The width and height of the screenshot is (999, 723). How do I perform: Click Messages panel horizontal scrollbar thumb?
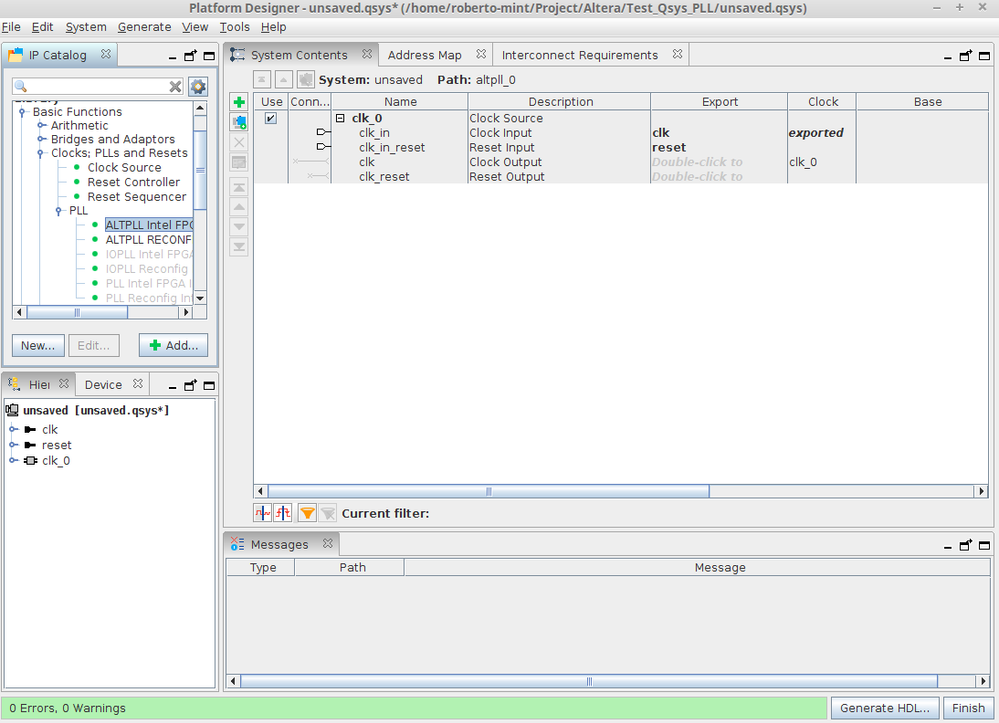pos(589,681)
